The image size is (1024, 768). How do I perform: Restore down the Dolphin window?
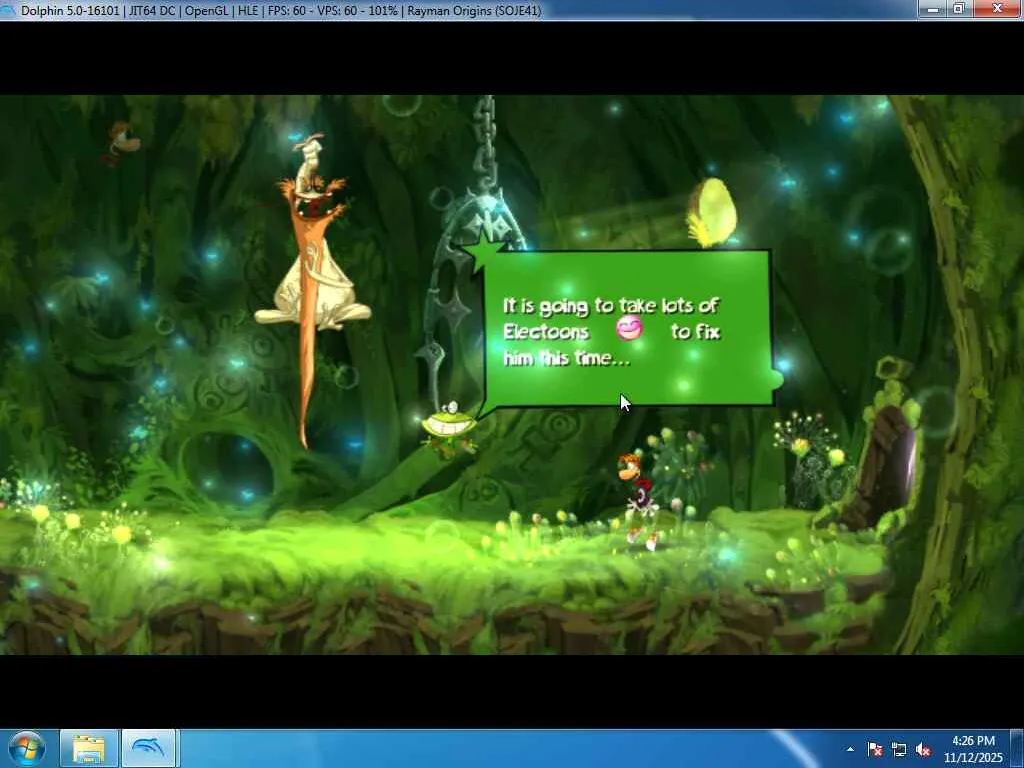(x=959, y=8)
